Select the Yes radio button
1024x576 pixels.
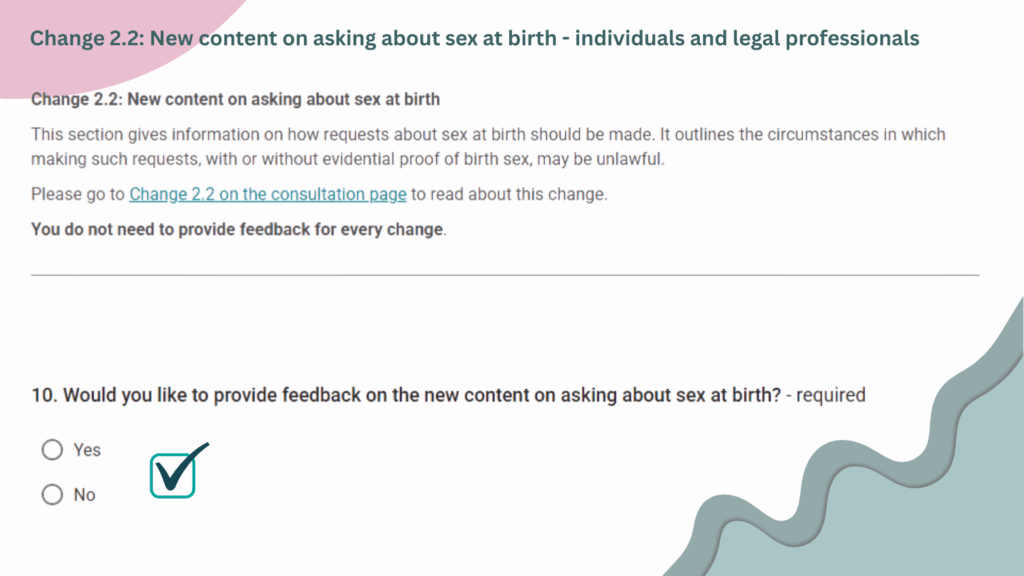pos(52,450)
